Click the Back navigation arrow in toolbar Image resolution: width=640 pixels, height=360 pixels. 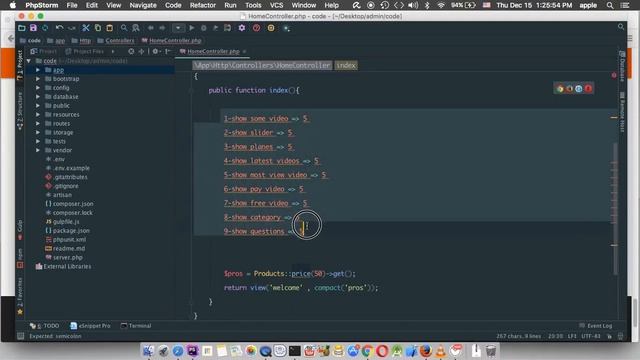pos(151,28)
